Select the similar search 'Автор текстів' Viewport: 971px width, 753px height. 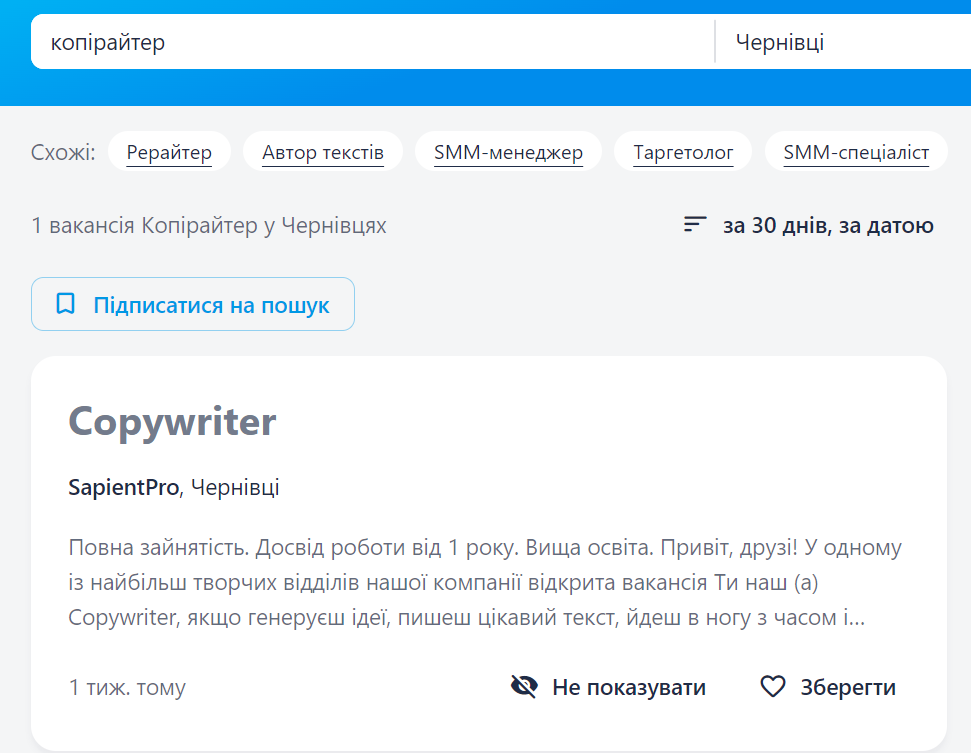tap(322, 152)
